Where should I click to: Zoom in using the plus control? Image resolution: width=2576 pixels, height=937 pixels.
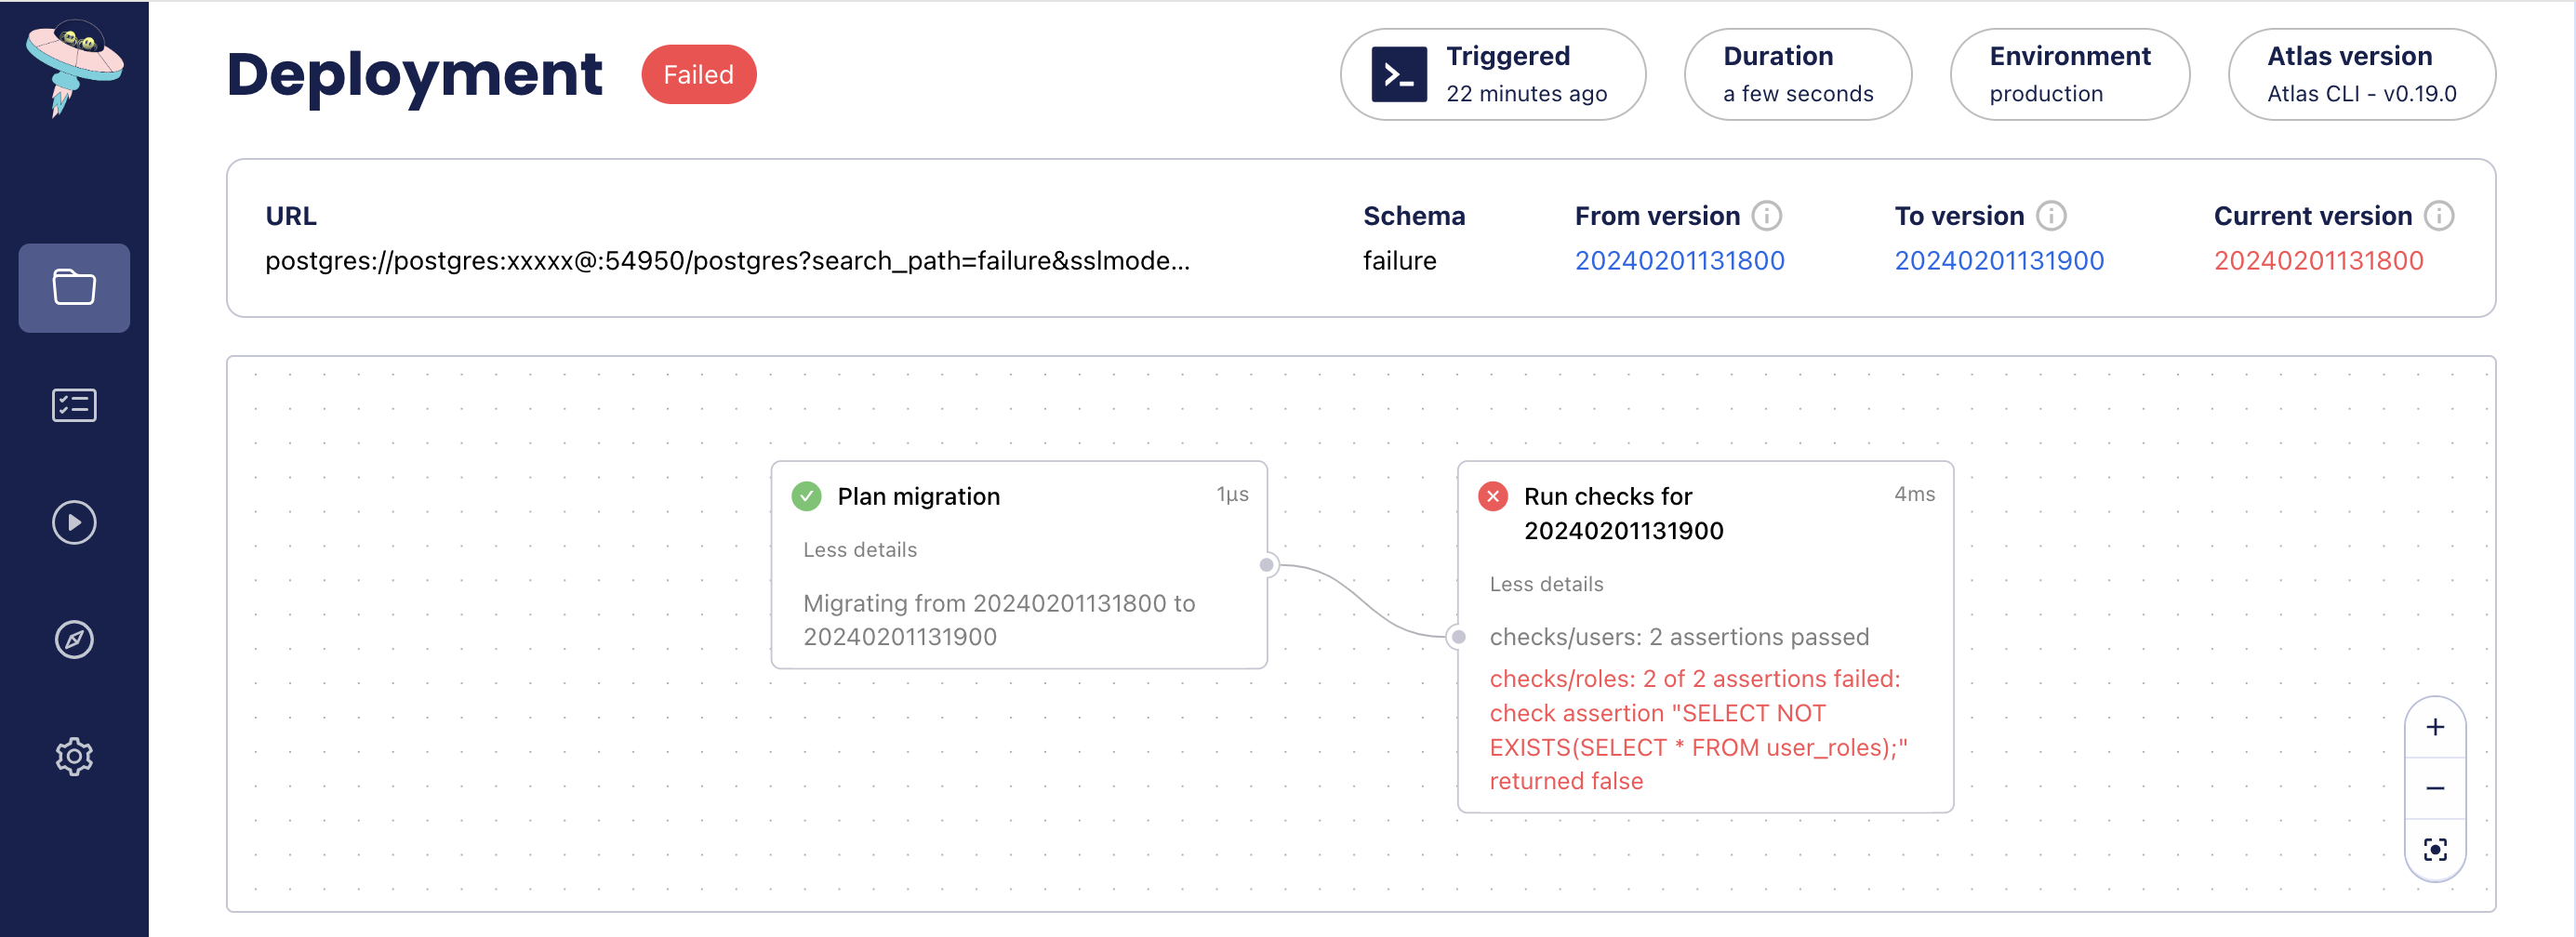pos(2435,727)
